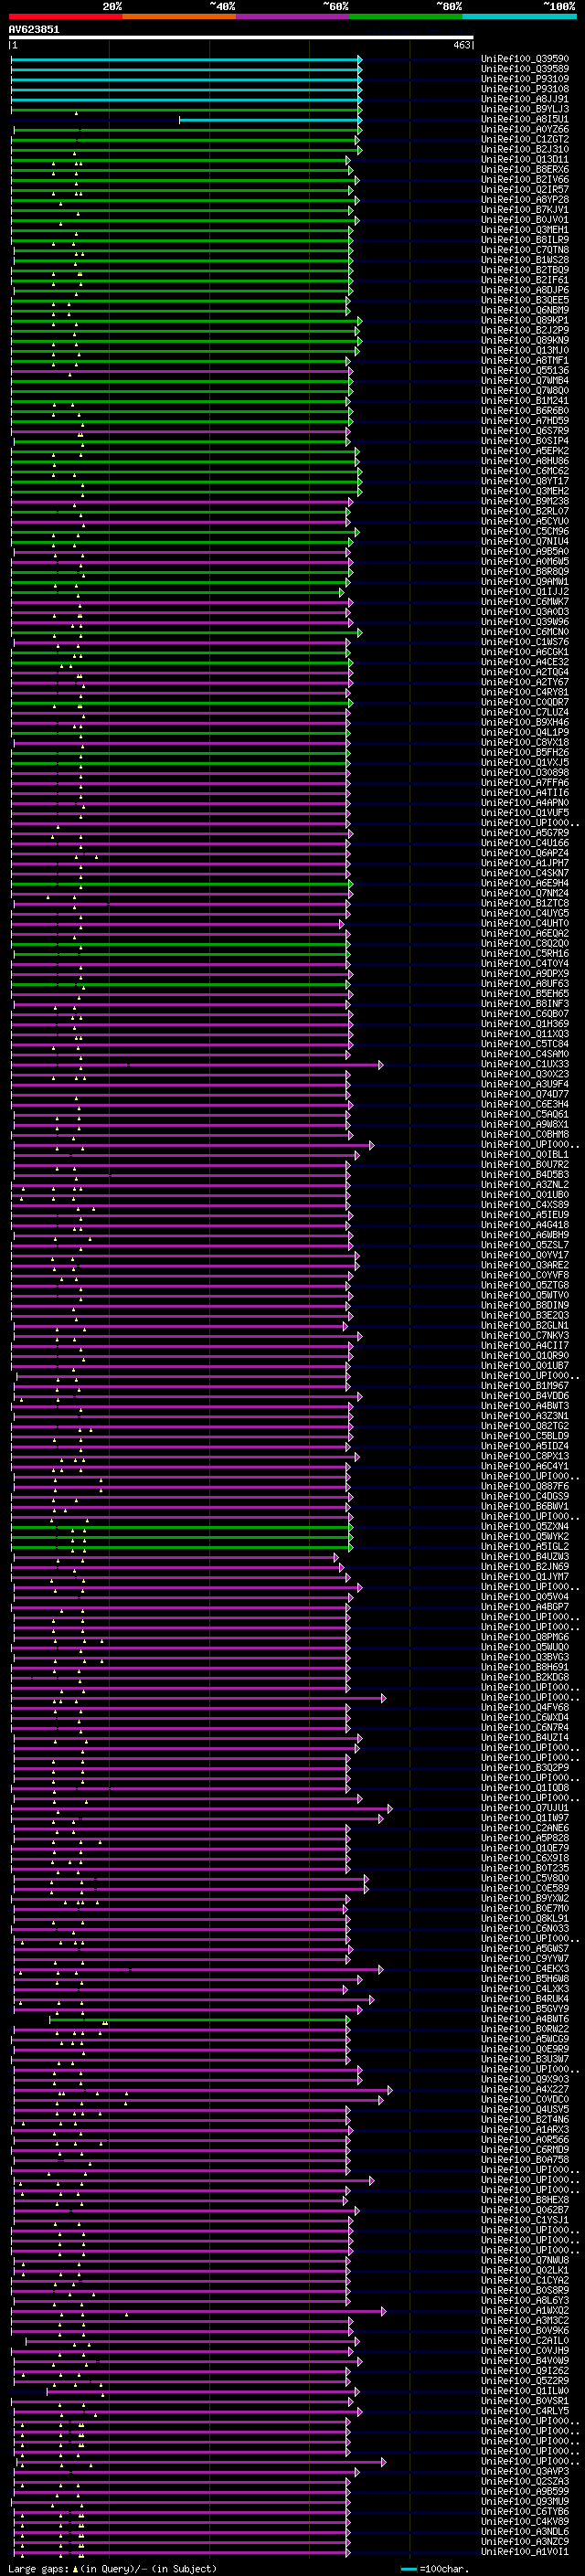The image size is (585, 2576).
Task: Click the white query sequence bar
Action: coord(241,37)
